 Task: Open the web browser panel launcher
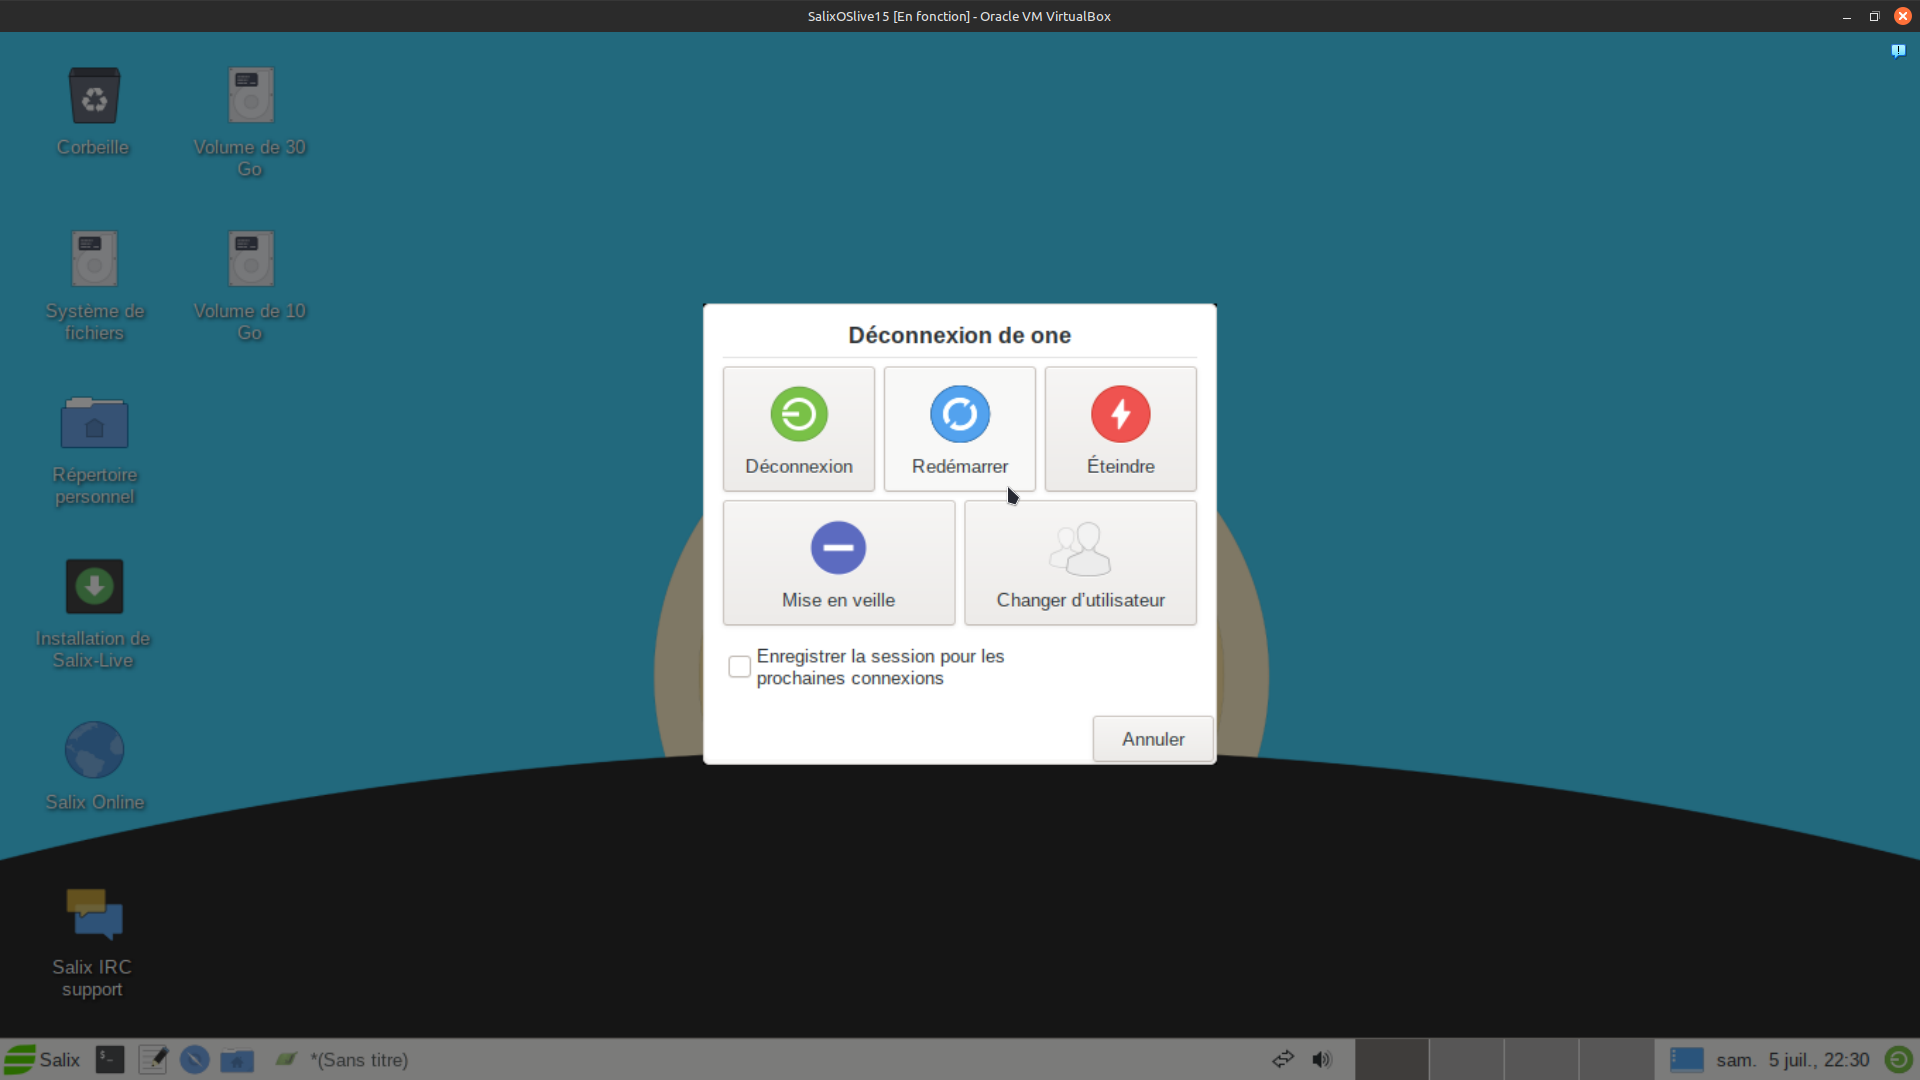point(195,1060)
